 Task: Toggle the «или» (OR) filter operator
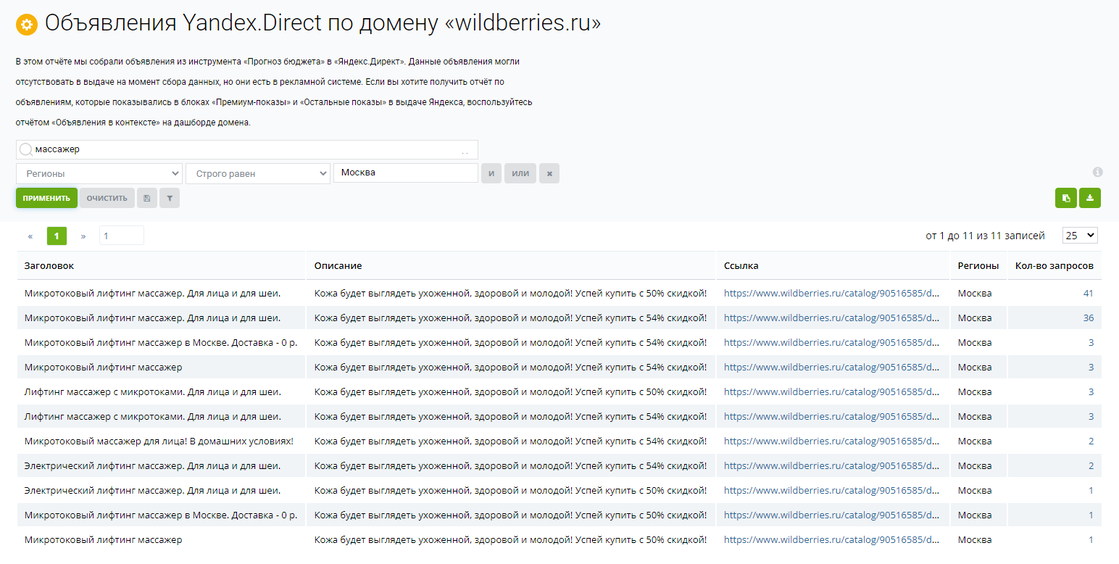tap(520, 174)
